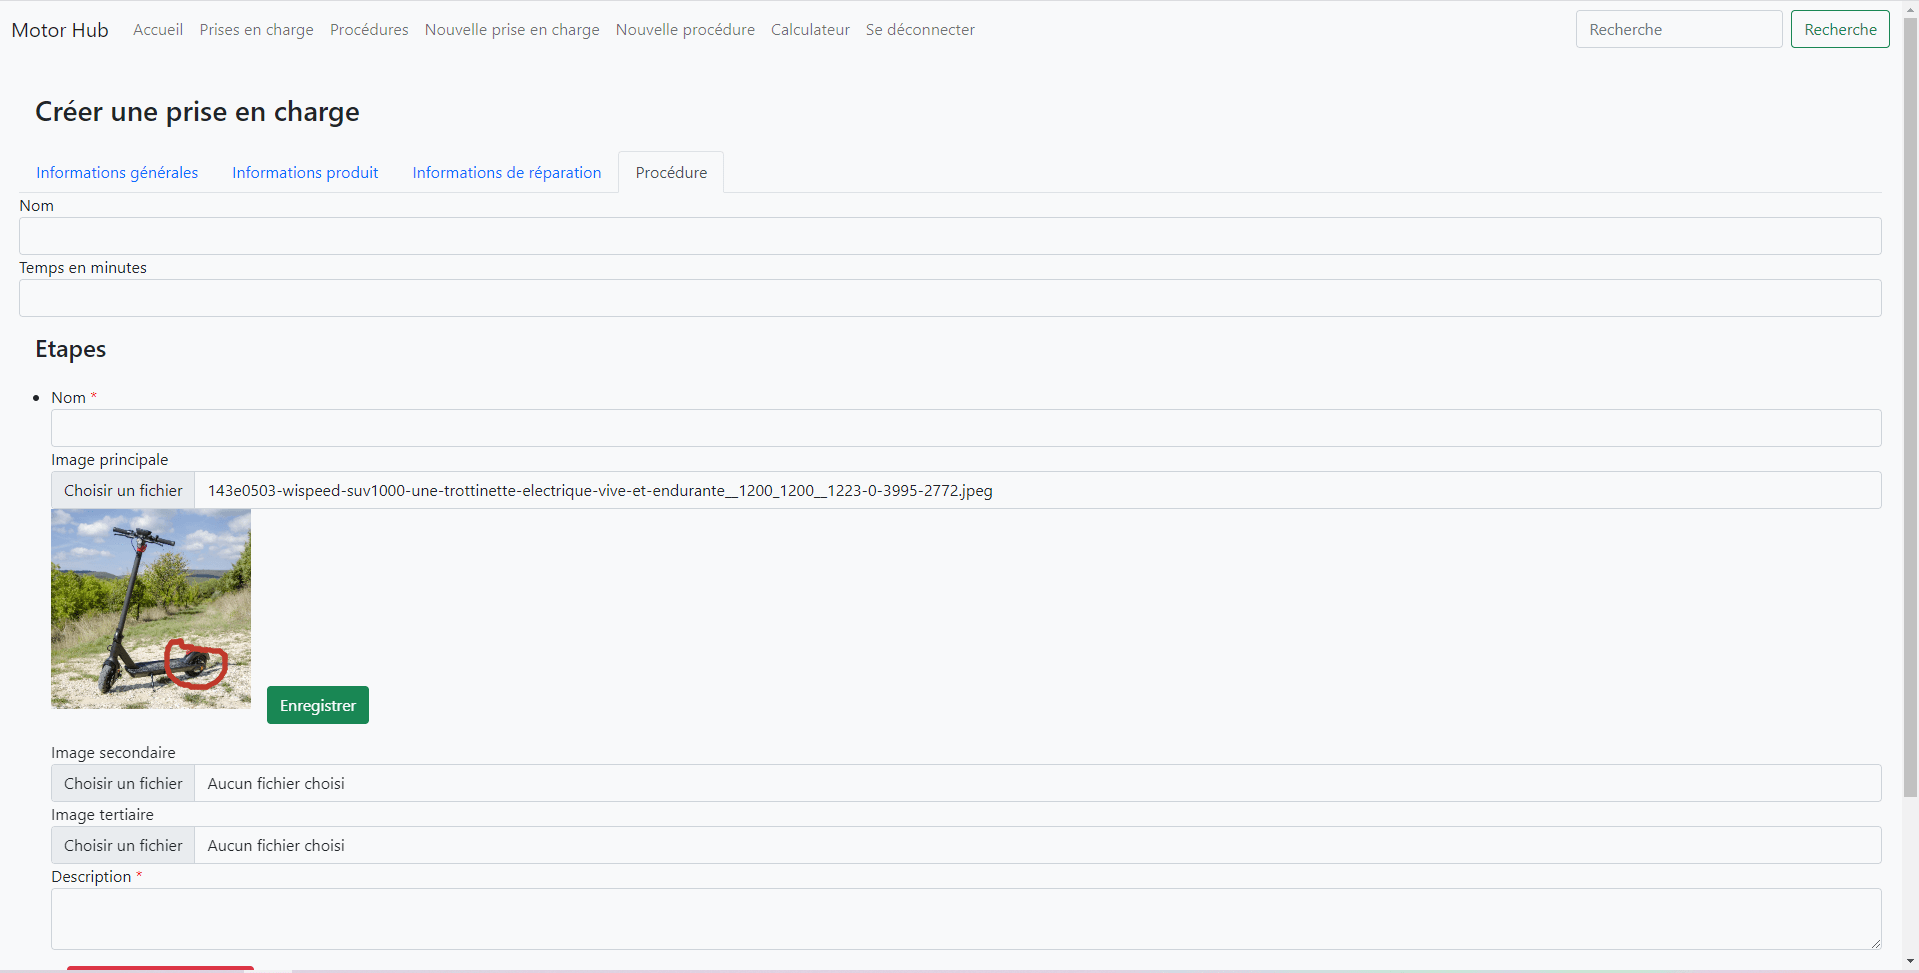Focus the Recherche search field
This screenshot has height=973, width=1919.
(x=1679, y=29)
